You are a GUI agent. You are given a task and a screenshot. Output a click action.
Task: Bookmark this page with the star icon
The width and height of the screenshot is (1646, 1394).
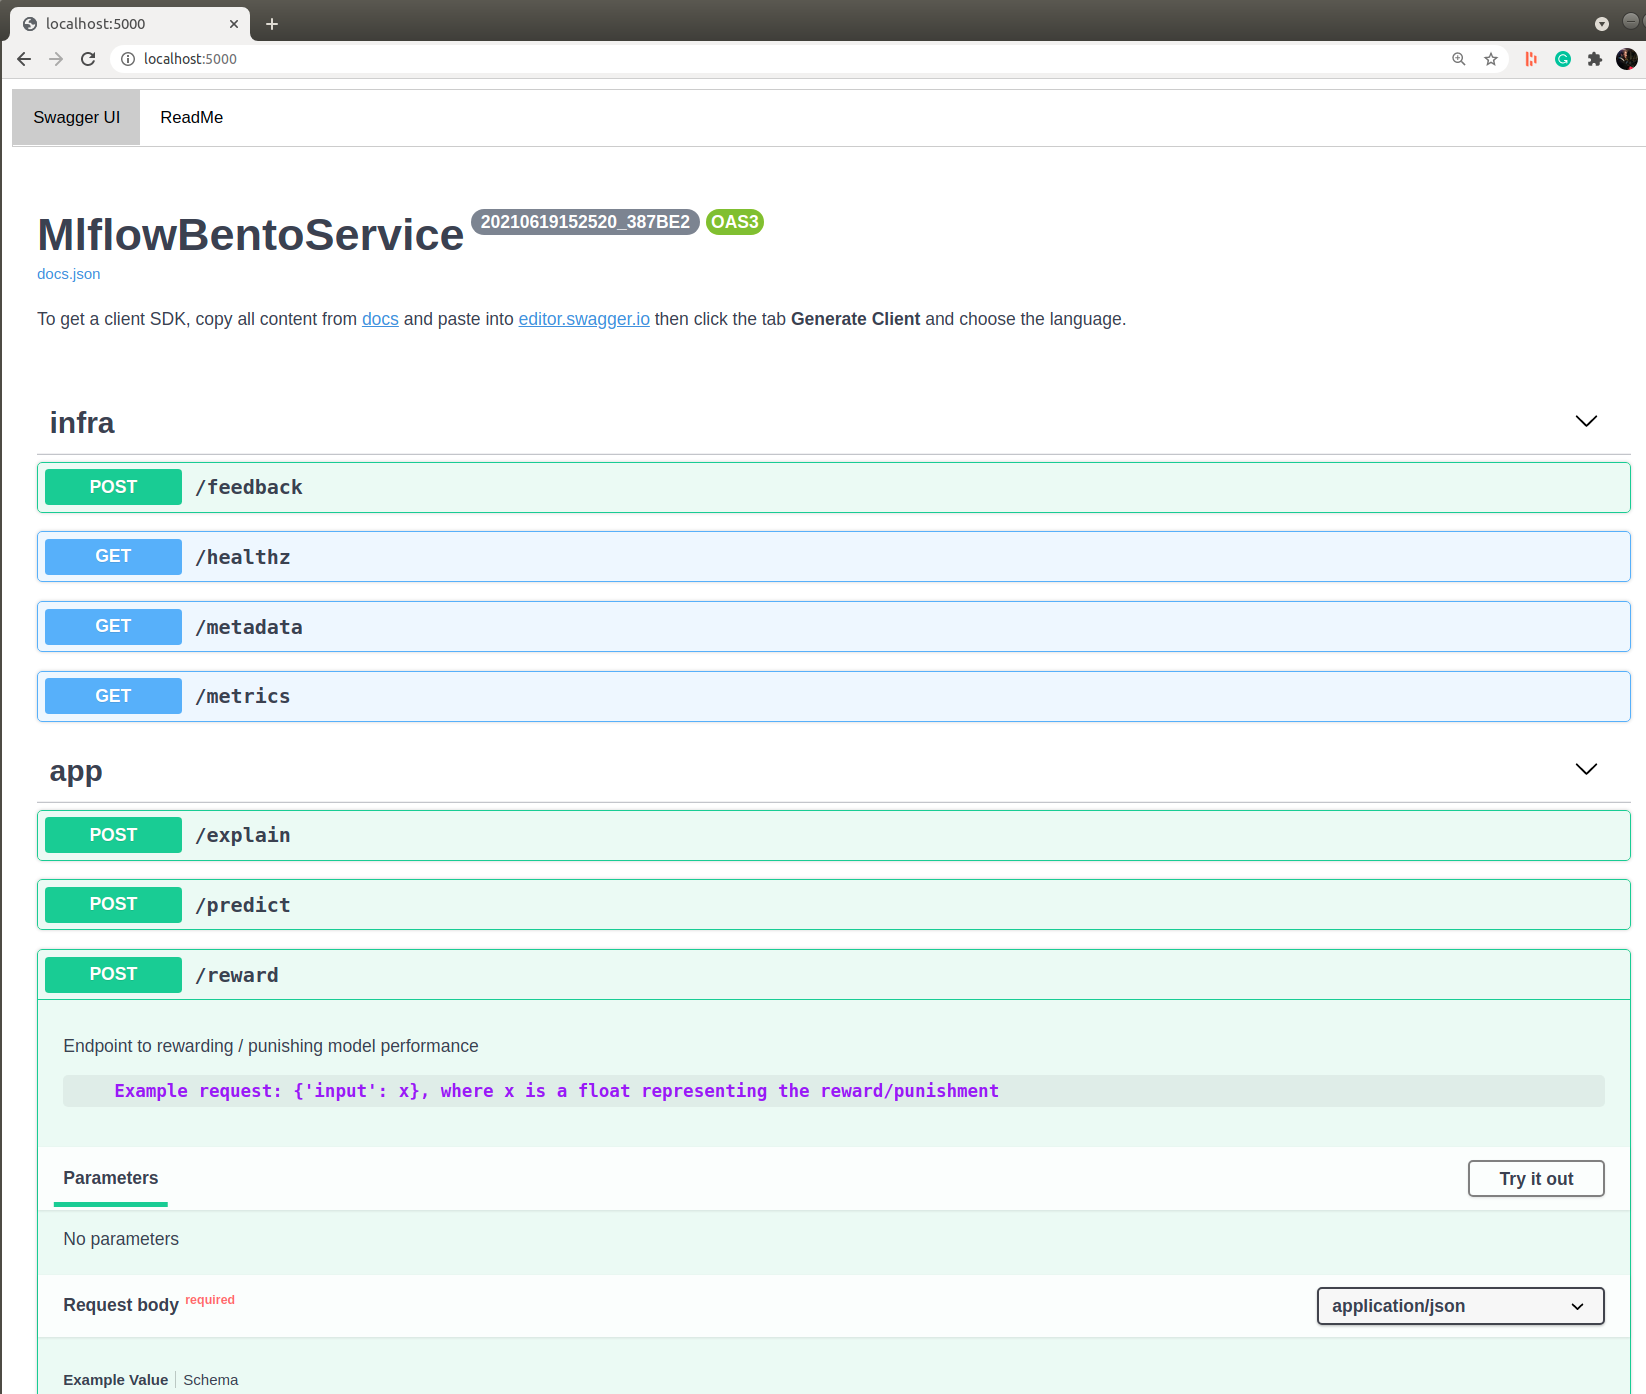1491,59
